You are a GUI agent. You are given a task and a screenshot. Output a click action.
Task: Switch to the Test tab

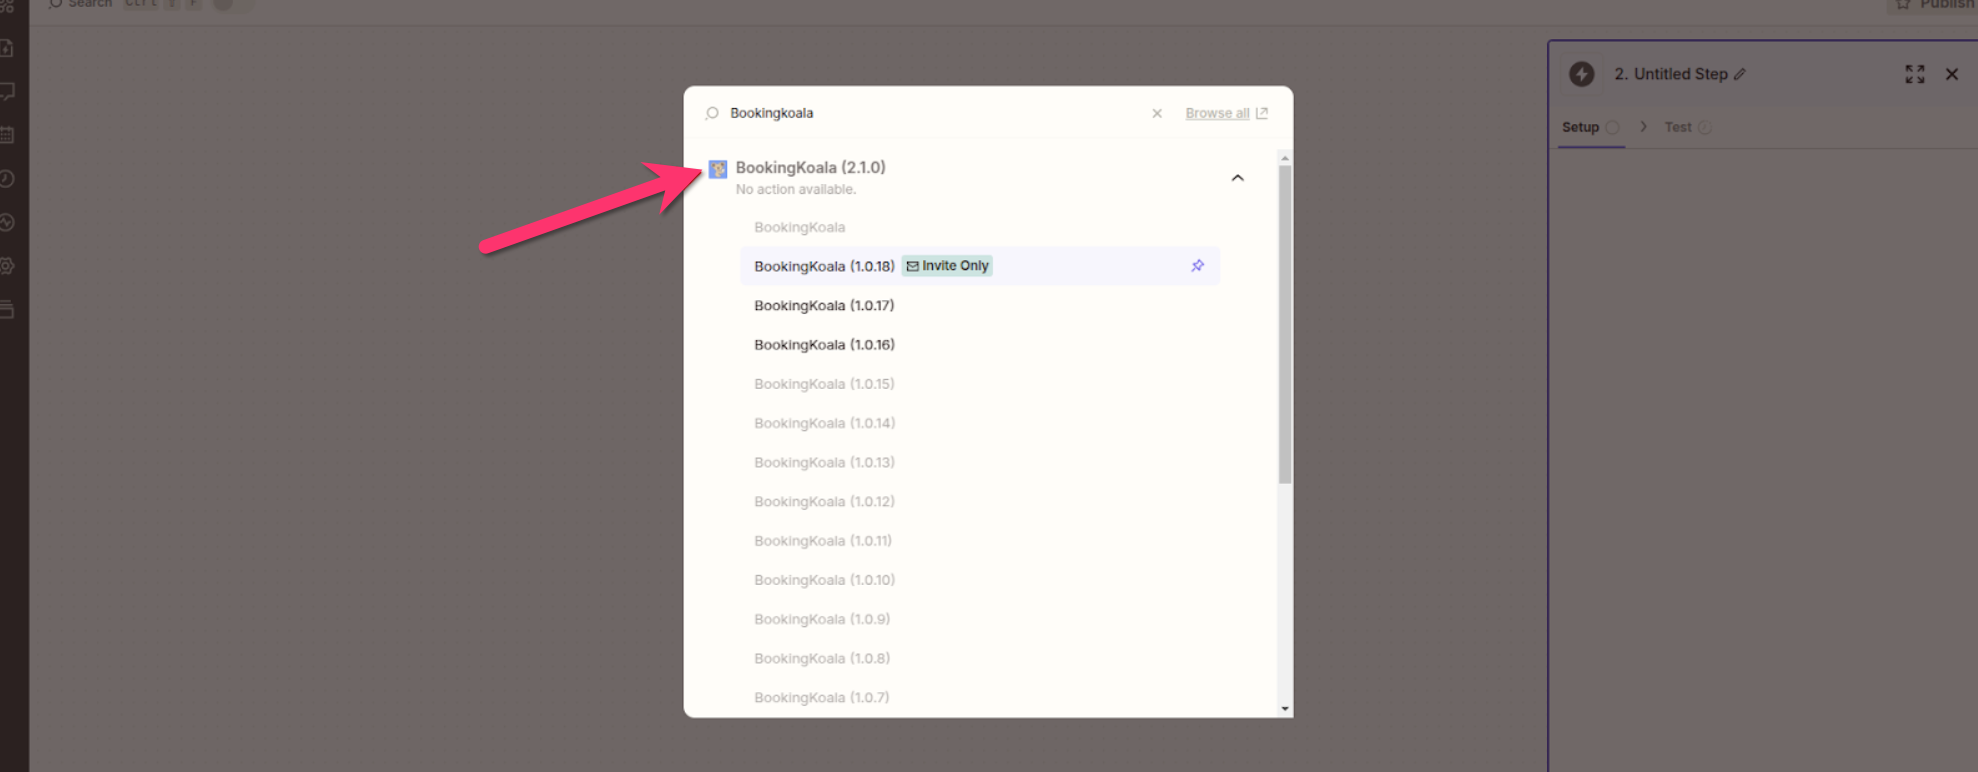pyautogui.click(x=1688, y=127)
